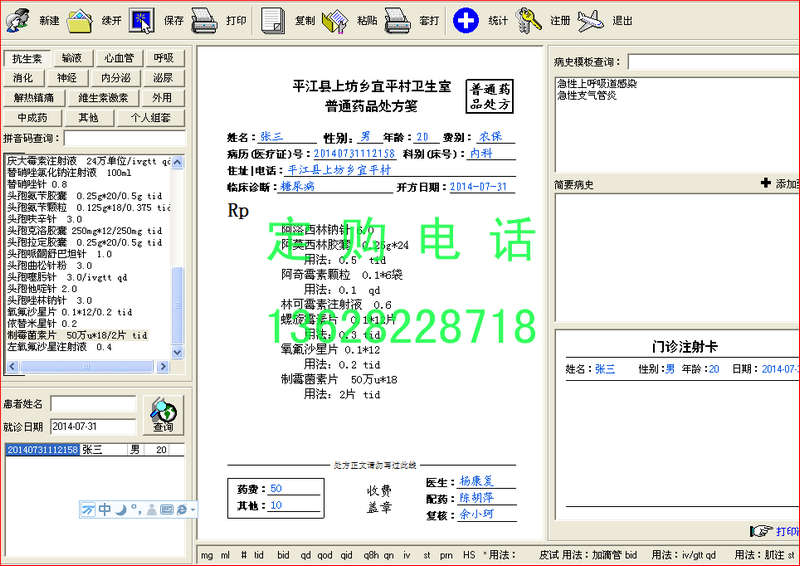
Task: Click the 续开 folder icon
Action: pos(81,21)
